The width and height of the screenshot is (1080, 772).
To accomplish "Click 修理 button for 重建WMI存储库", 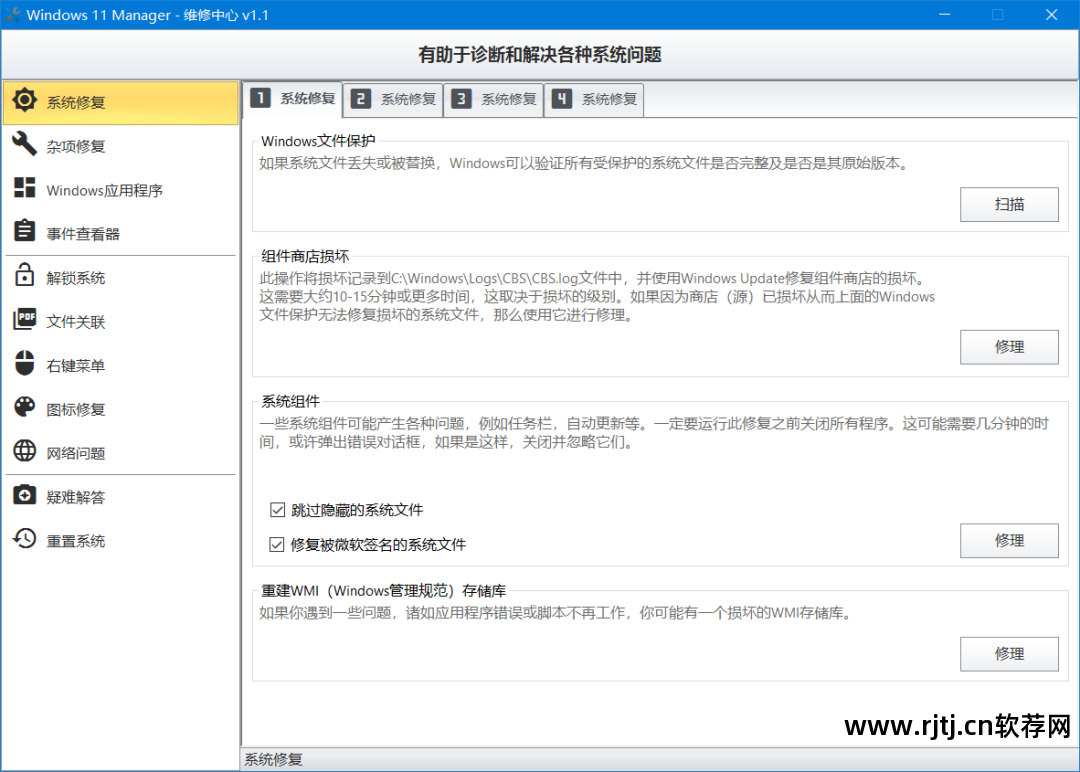I will tap(1009, 654).
